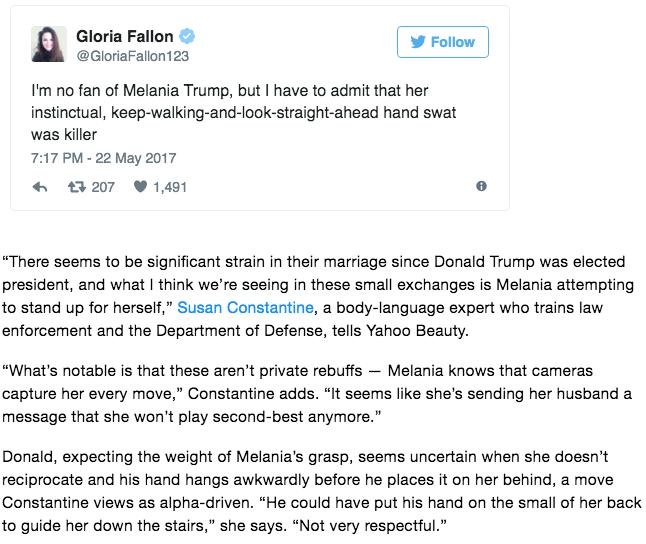This screenshot has height=544, width=646.
Task: Click the words "Yahoo Beauty" in the article
Action: [417, 331]
